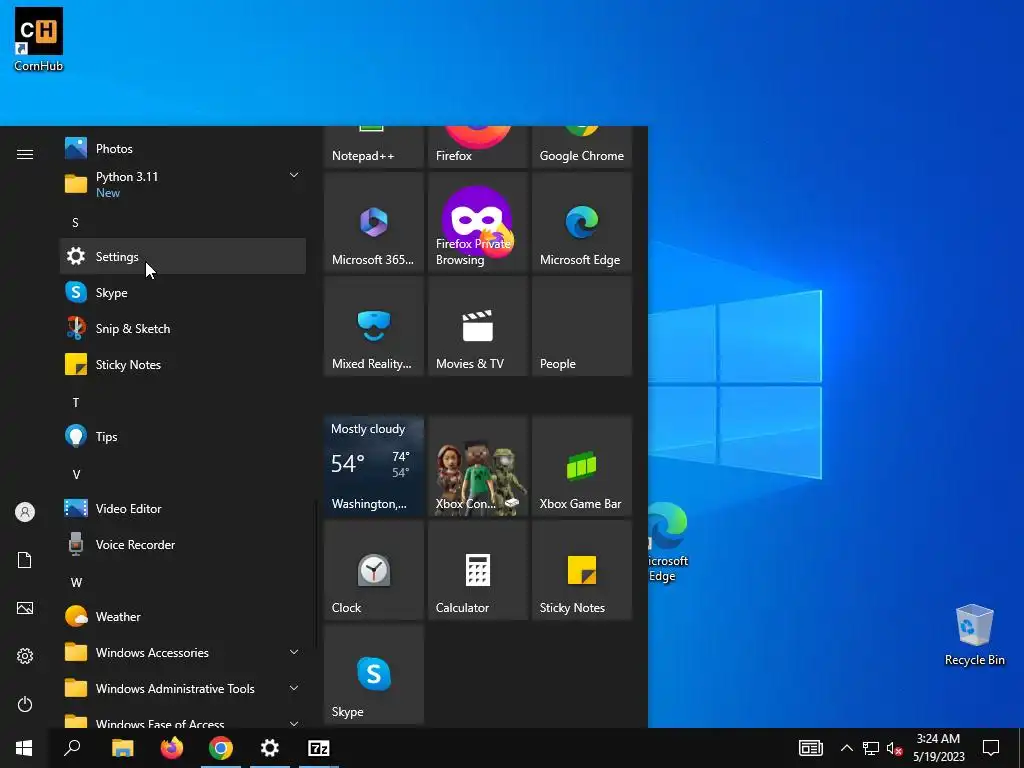
Task: Expand Windows Administrative Tools folder
Action: click(183, 688)
